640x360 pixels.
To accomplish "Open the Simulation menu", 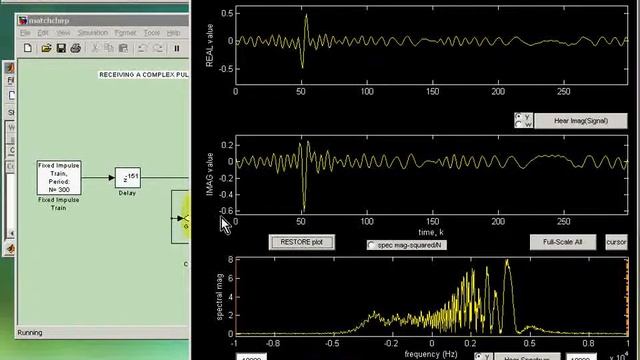I will click(x=93, y=33).
